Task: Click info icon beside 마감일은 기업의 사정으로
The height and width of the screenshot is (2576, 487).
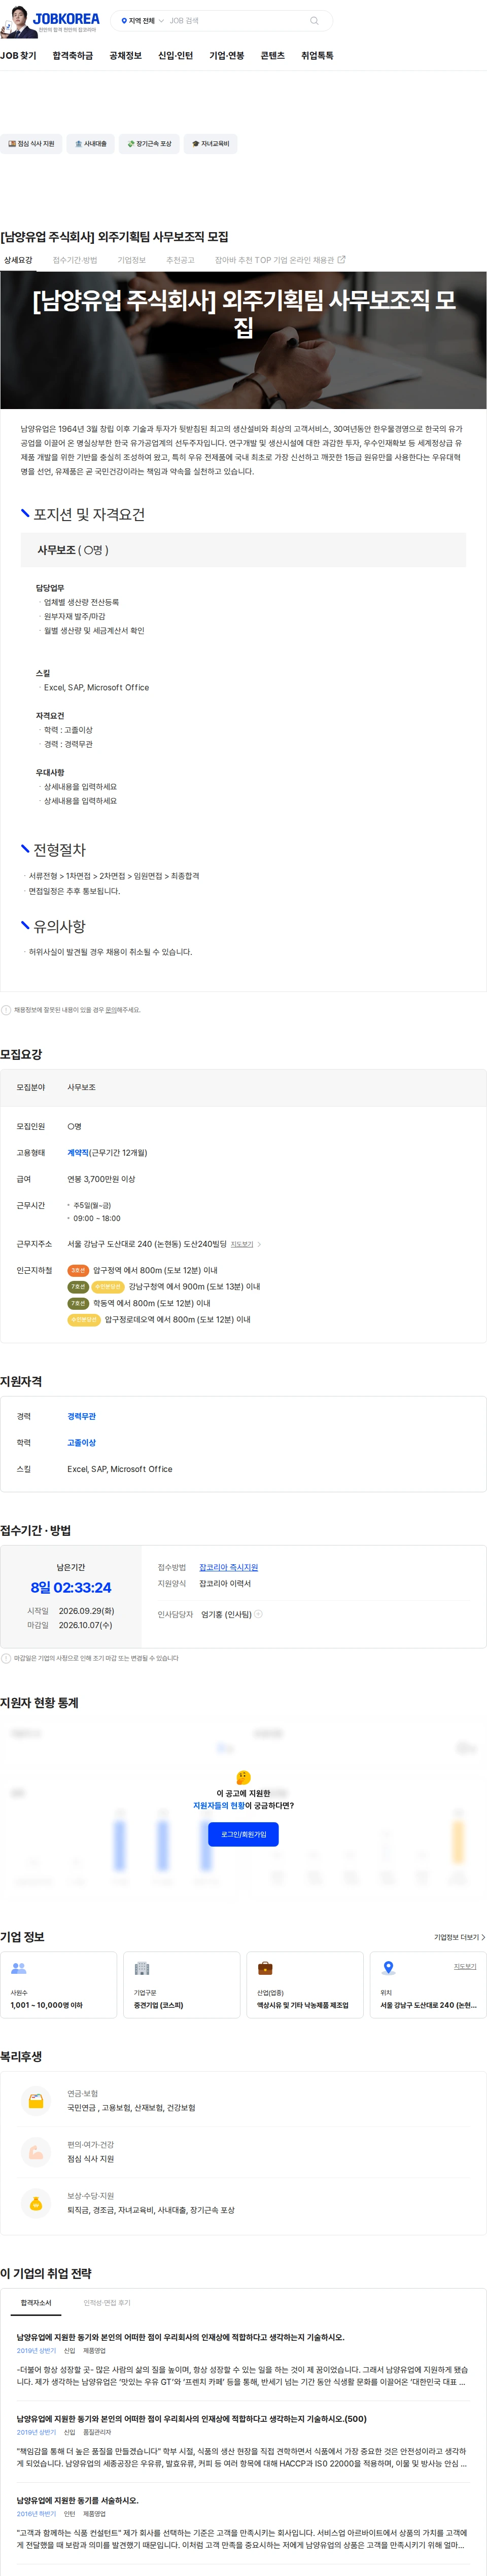Action: [6, 1658]
